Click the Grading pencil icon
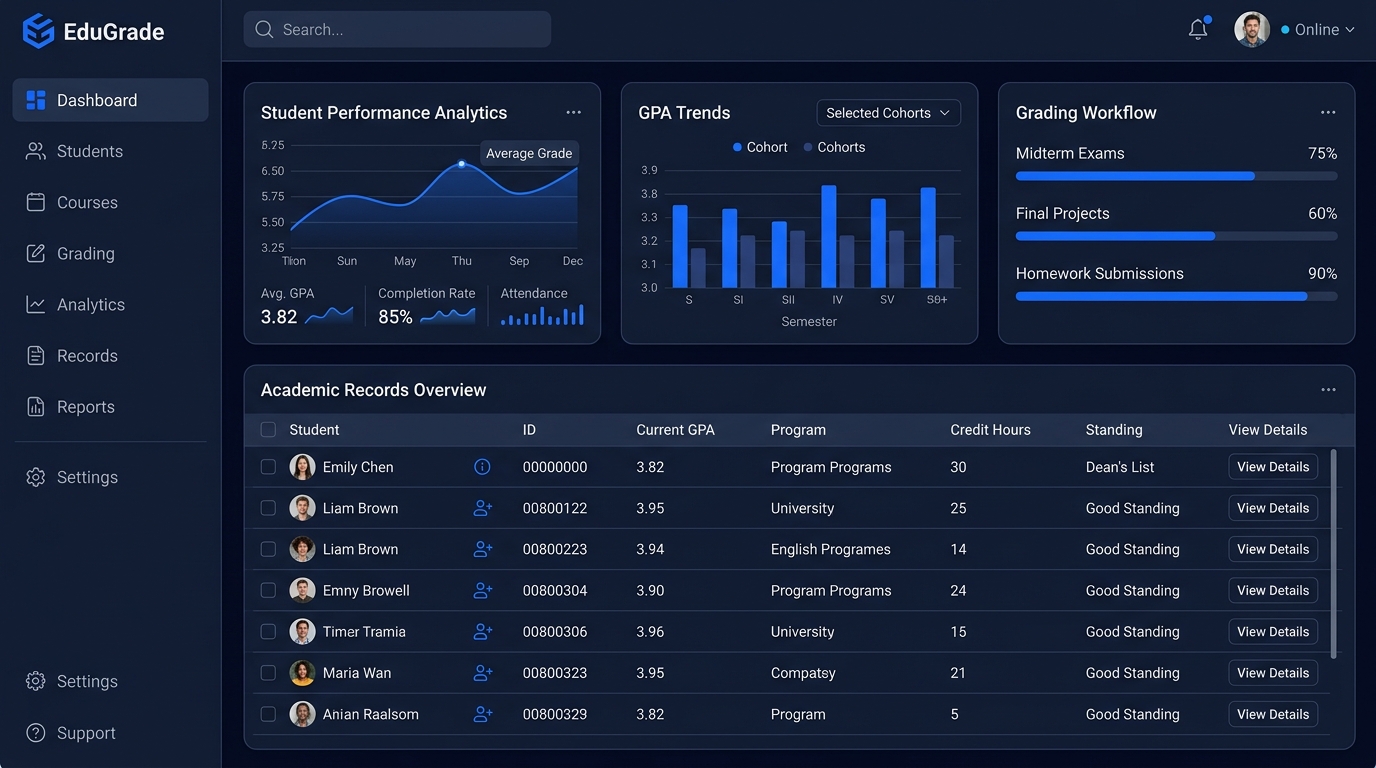 [x=36, y=253]
